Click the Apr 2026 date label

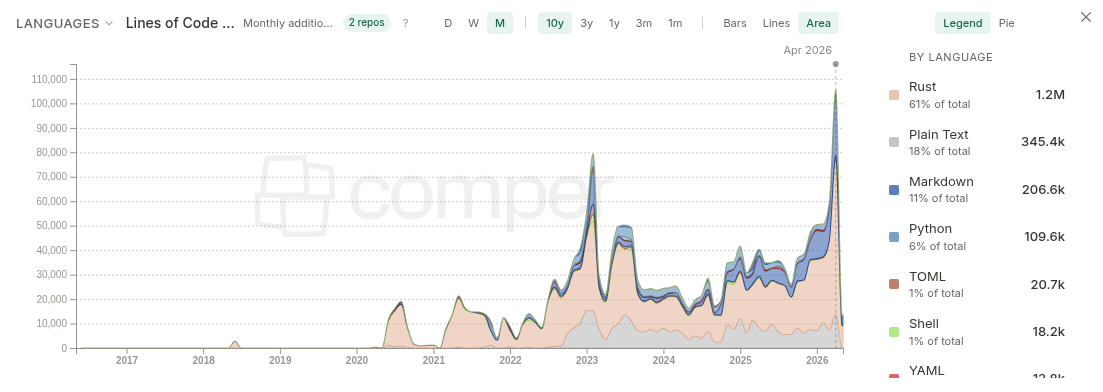click(x=808, y=50)
